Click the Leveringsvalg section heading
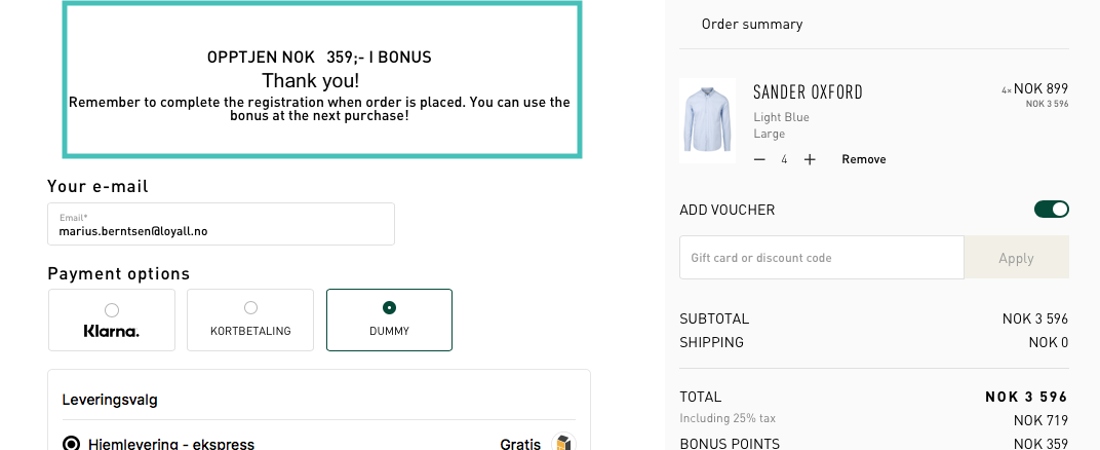This screenshot has height=450, width=1100. 110,399
